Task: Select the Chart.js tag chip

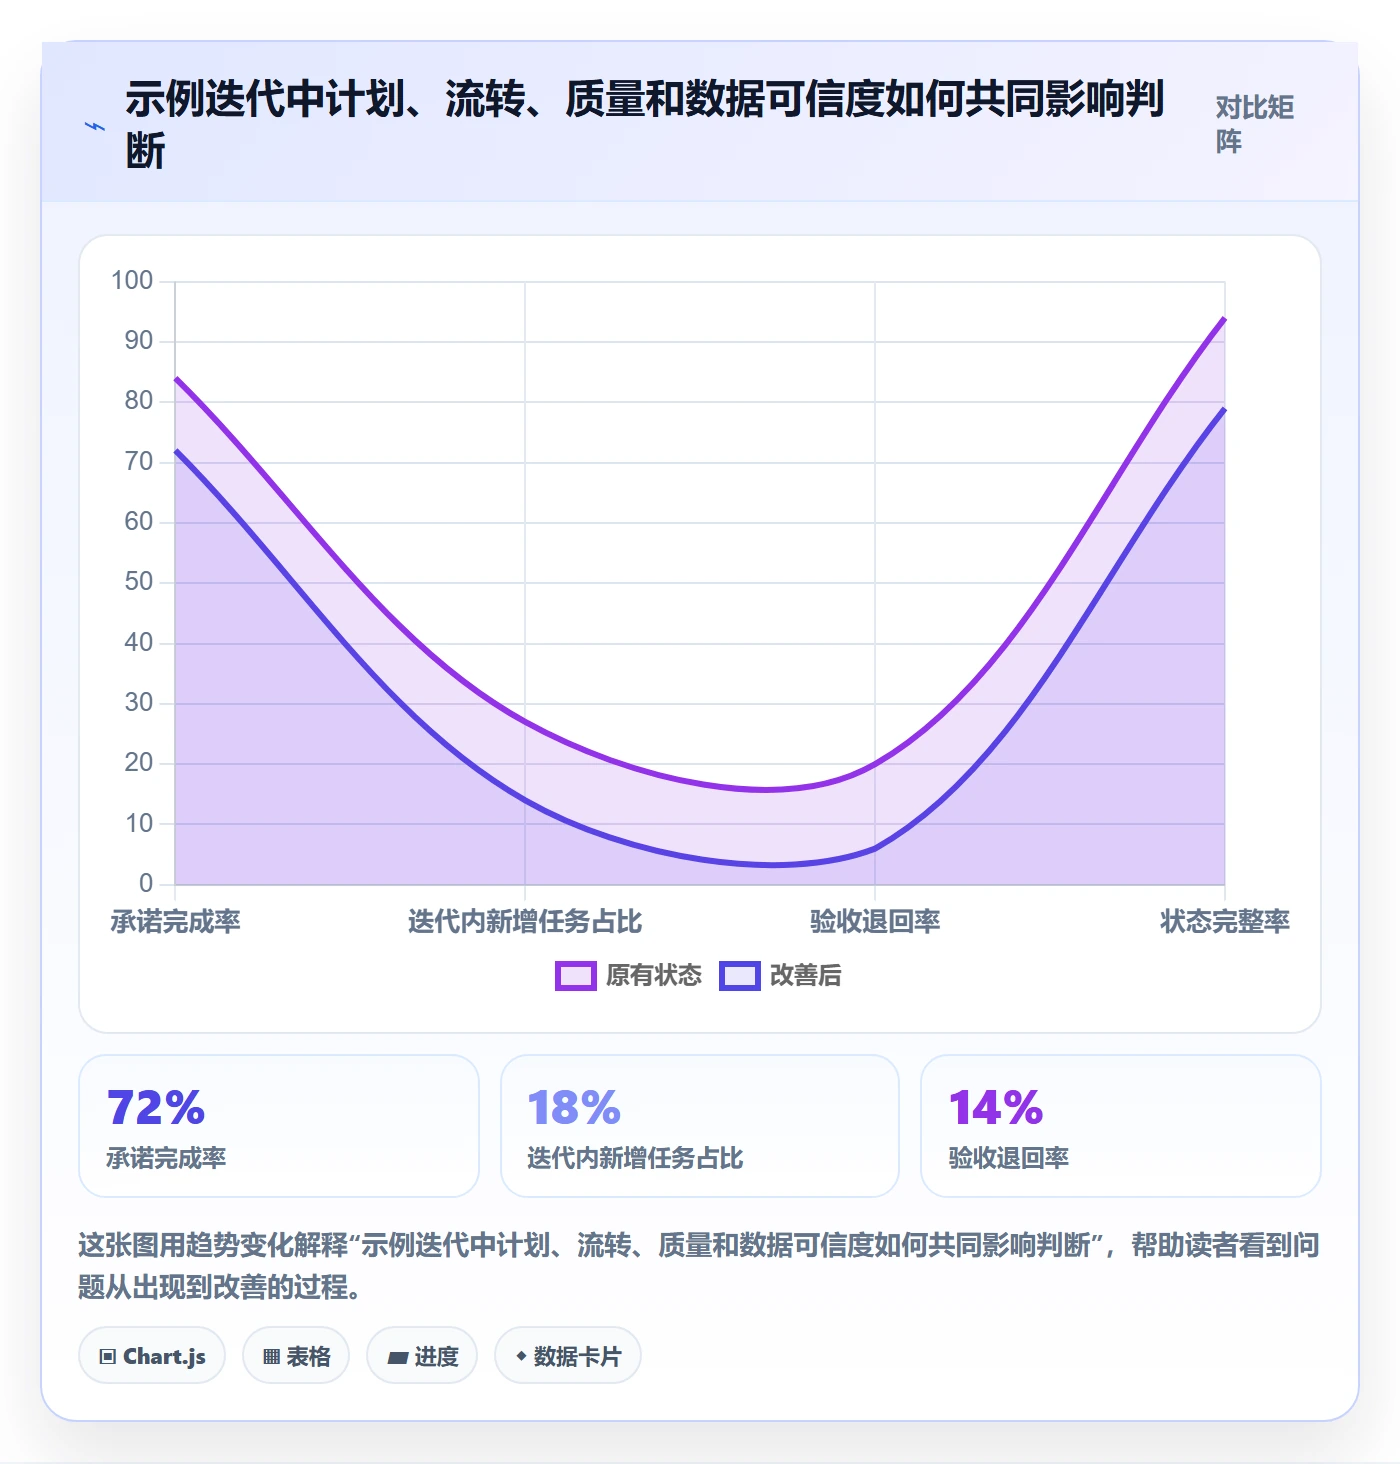Action: [152, 1356]
